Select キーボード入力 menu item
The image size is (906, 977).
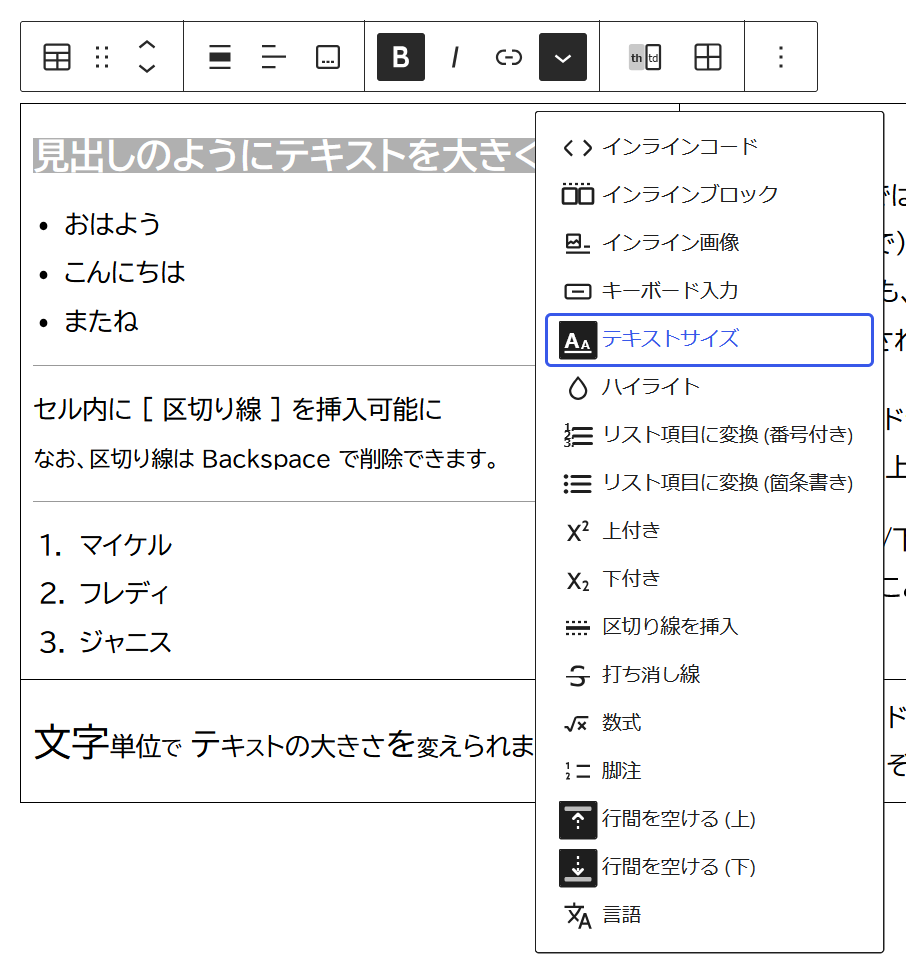pos(709,291)
